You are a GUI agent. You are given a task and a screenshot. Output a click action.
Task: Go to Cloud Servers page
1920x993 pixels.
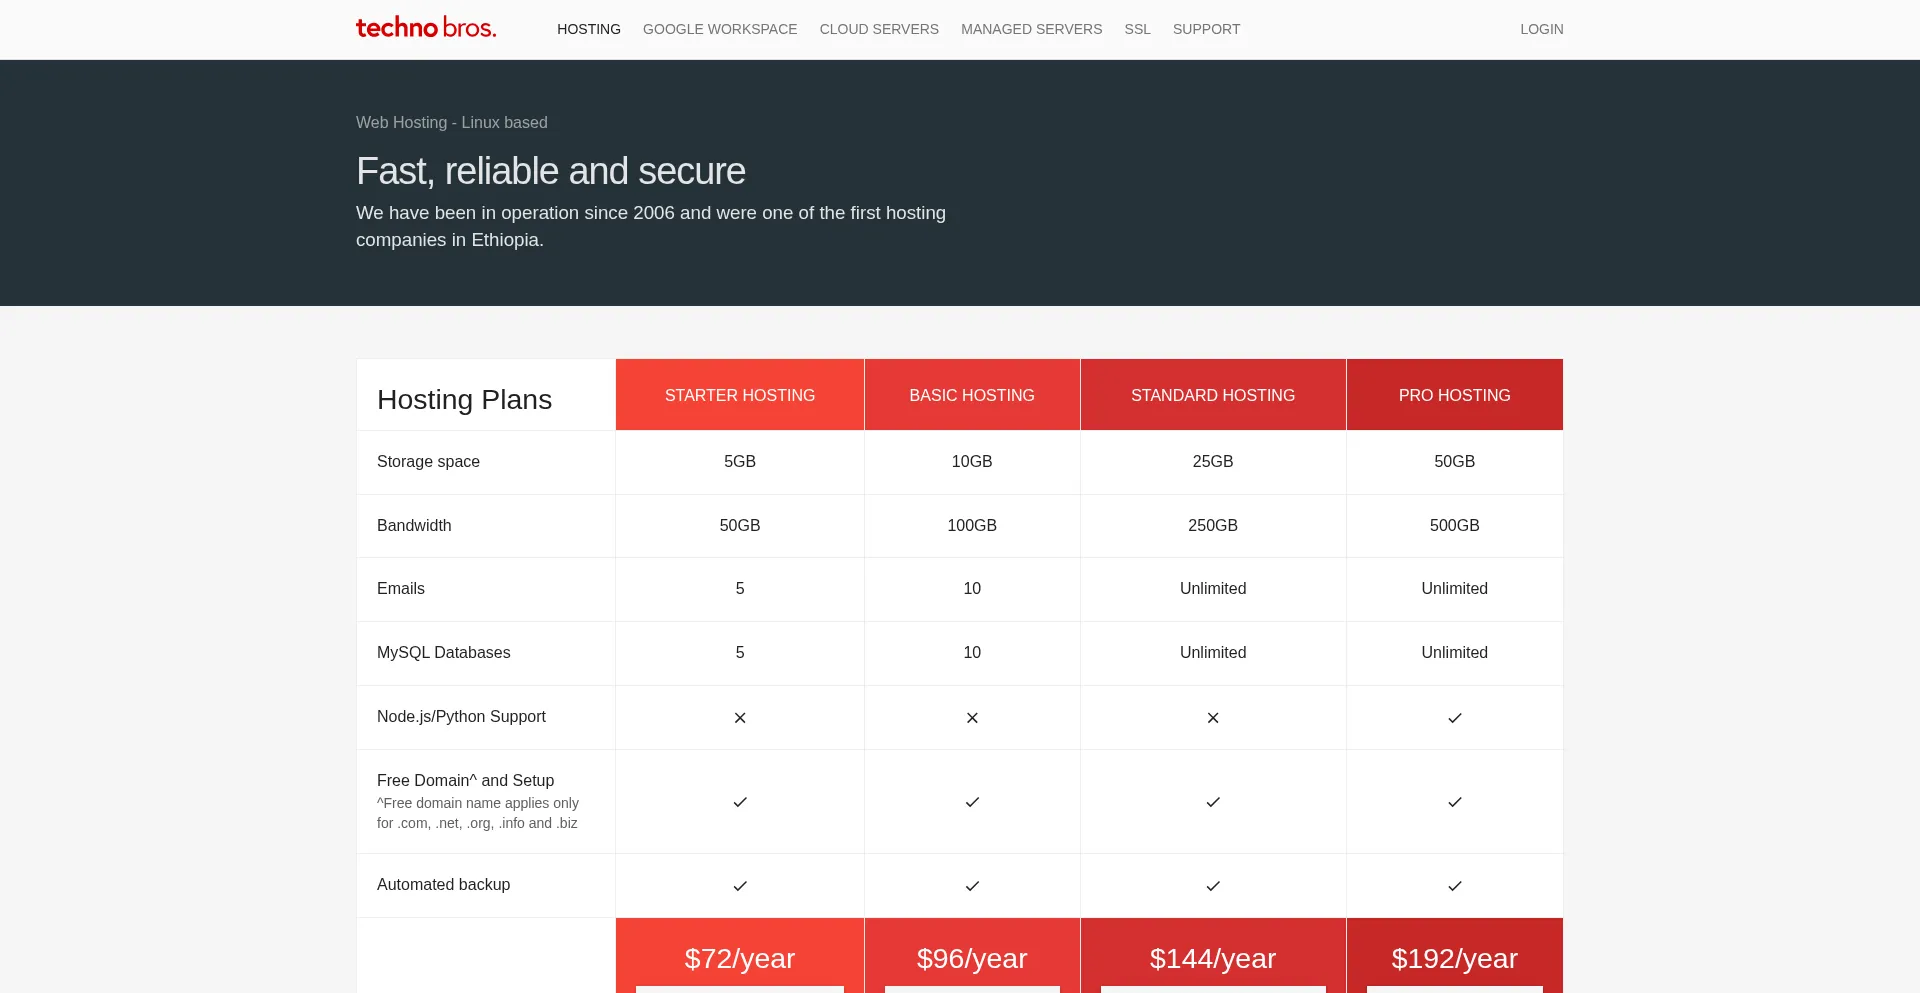click(879, 29)
